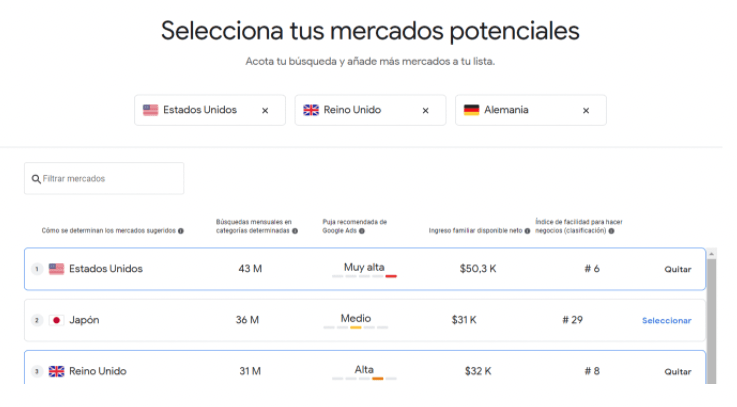
Task: Open info icon for suggested markets explanation
Action: (181, 231)
